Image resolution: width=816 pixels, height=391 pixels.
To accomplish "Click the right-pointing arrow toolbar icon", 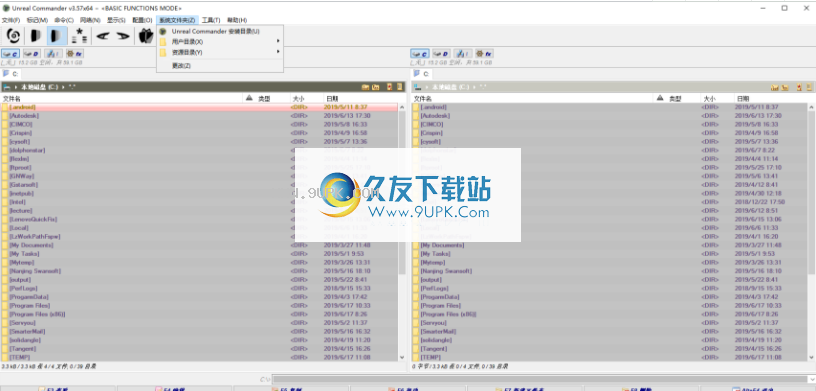I will click(123, 36).
